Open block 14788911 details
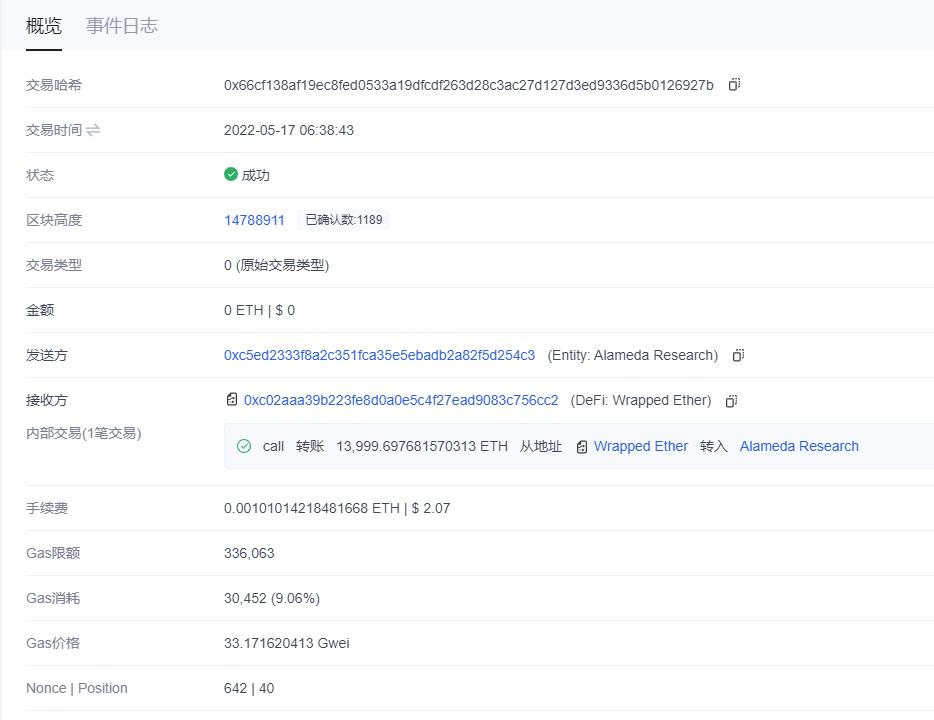The height and width of the screenshot is (720, 934). coord(253,219)
